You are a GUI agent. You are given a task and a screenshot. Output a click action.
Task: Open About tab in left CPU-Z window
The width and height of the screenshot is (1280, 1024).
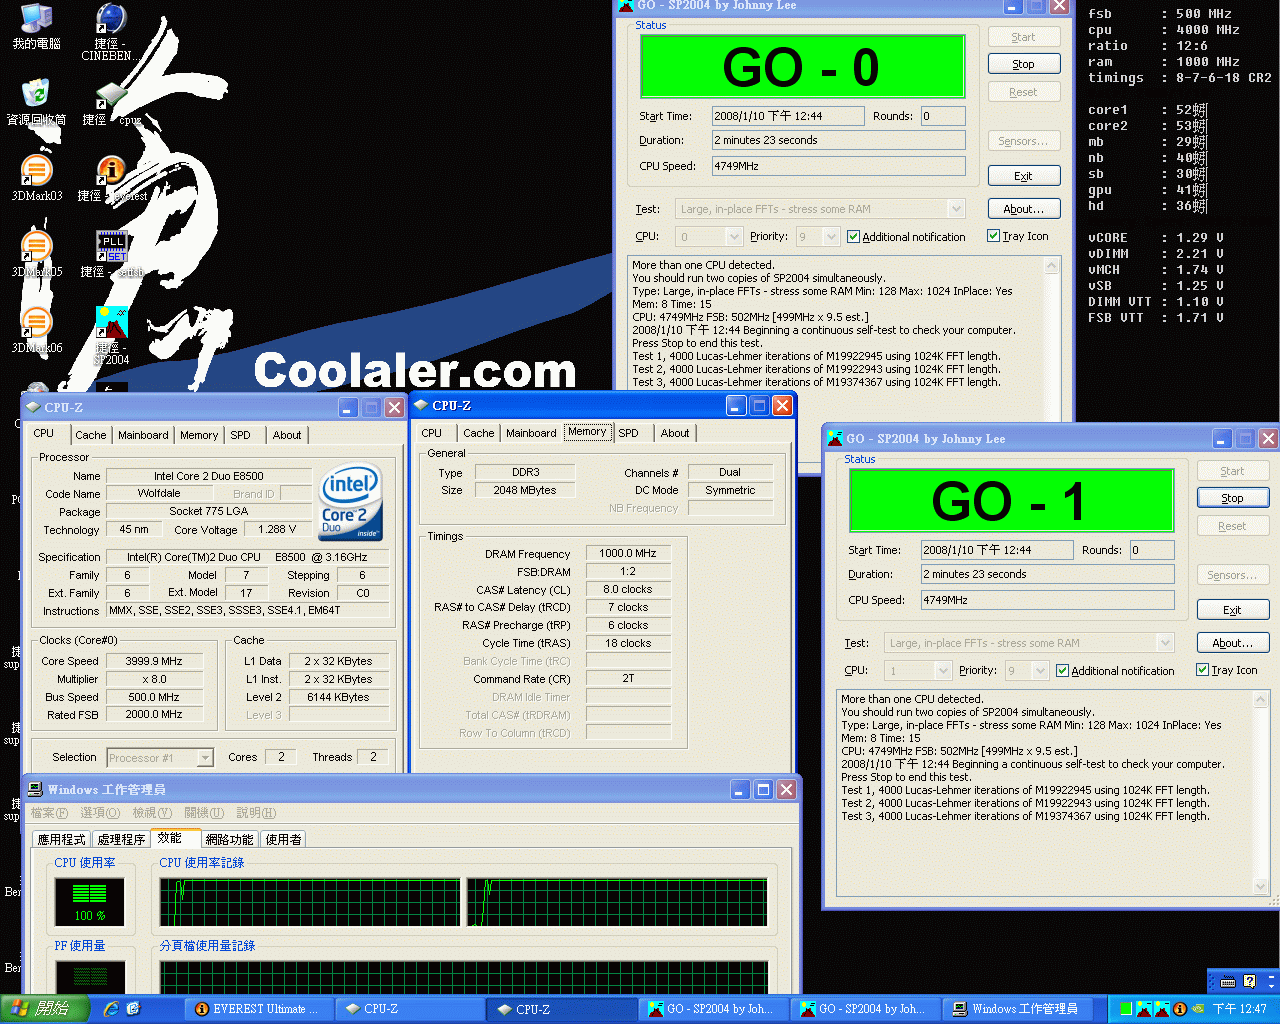click(x=287, y=435)
